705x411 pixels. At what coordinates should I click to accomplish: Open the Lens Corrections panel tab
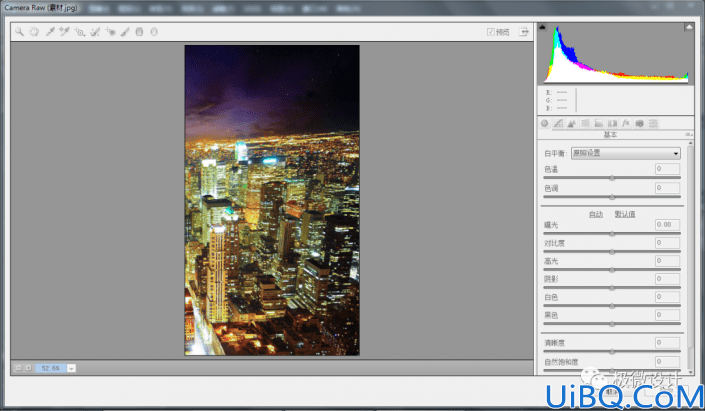612,123
